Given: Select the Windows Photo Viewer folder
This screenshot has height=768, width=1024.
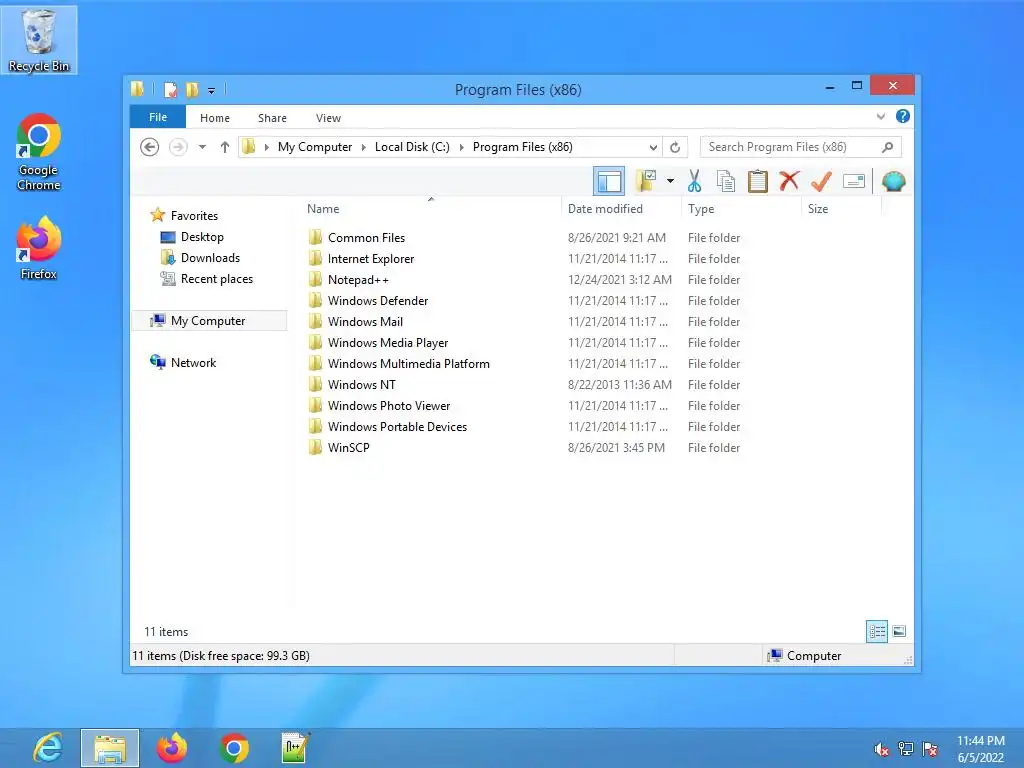Looking at the screenshot, I should 389,406.
